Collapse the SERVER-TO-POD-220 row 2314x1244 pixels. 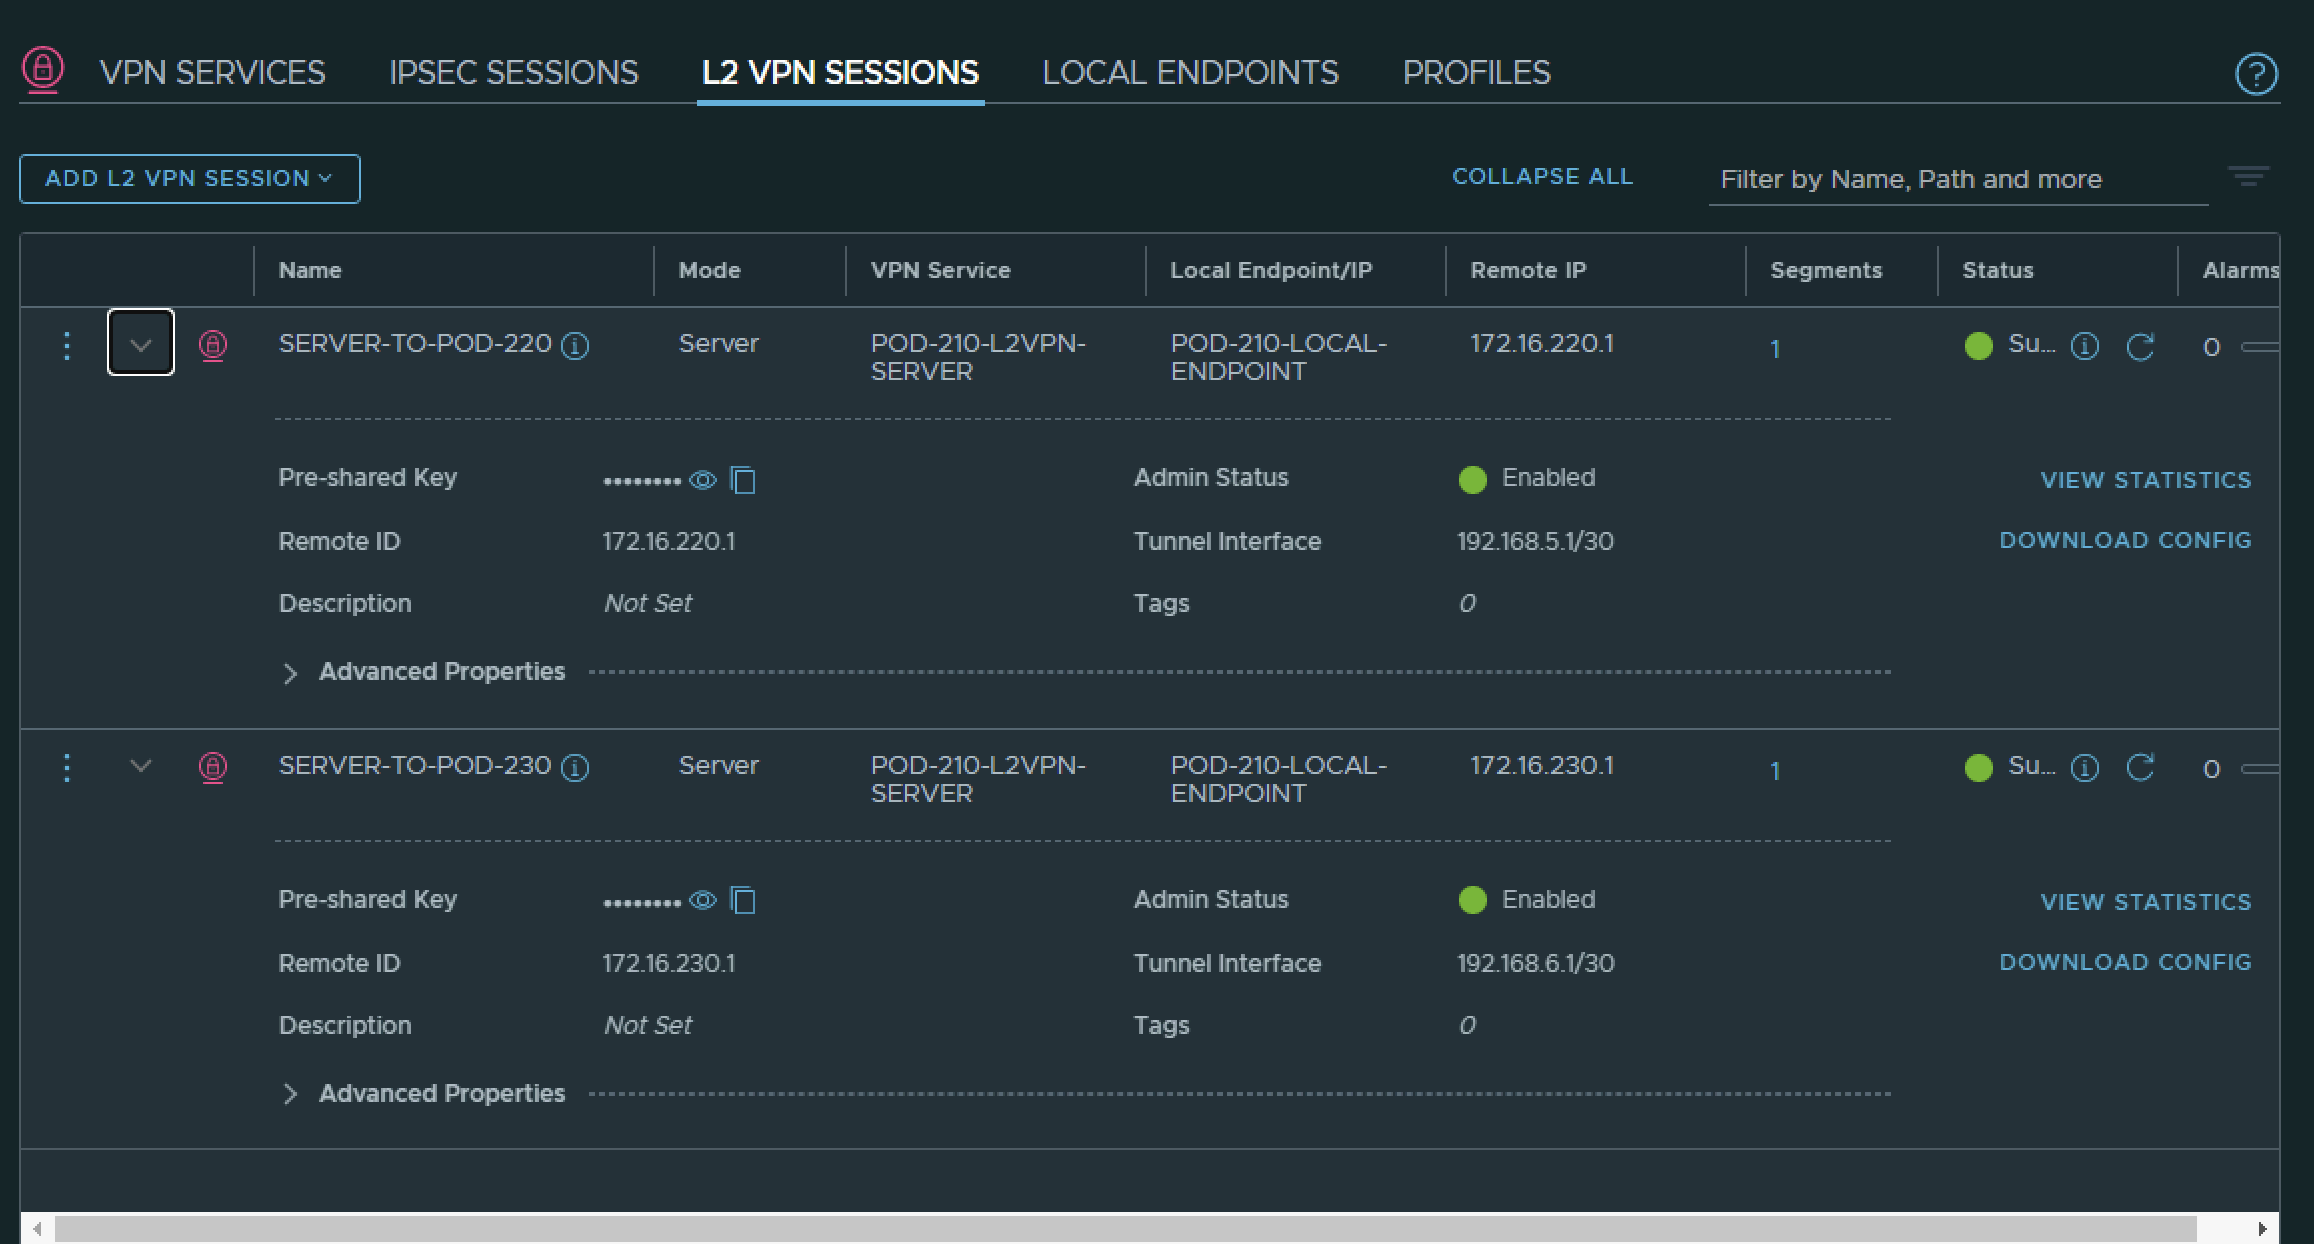[141, 343]
